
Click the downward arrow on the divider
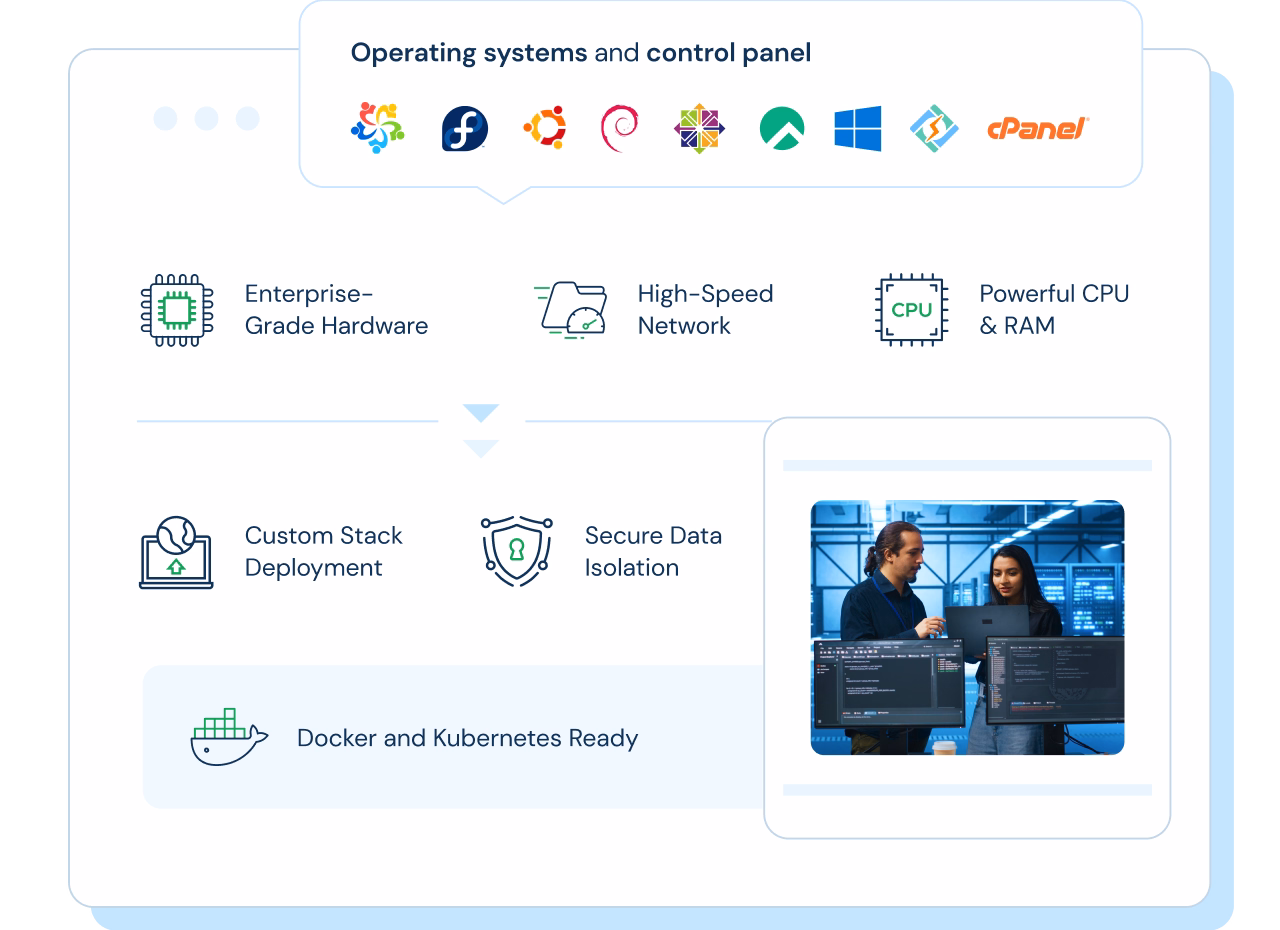(x=481, y=430)
